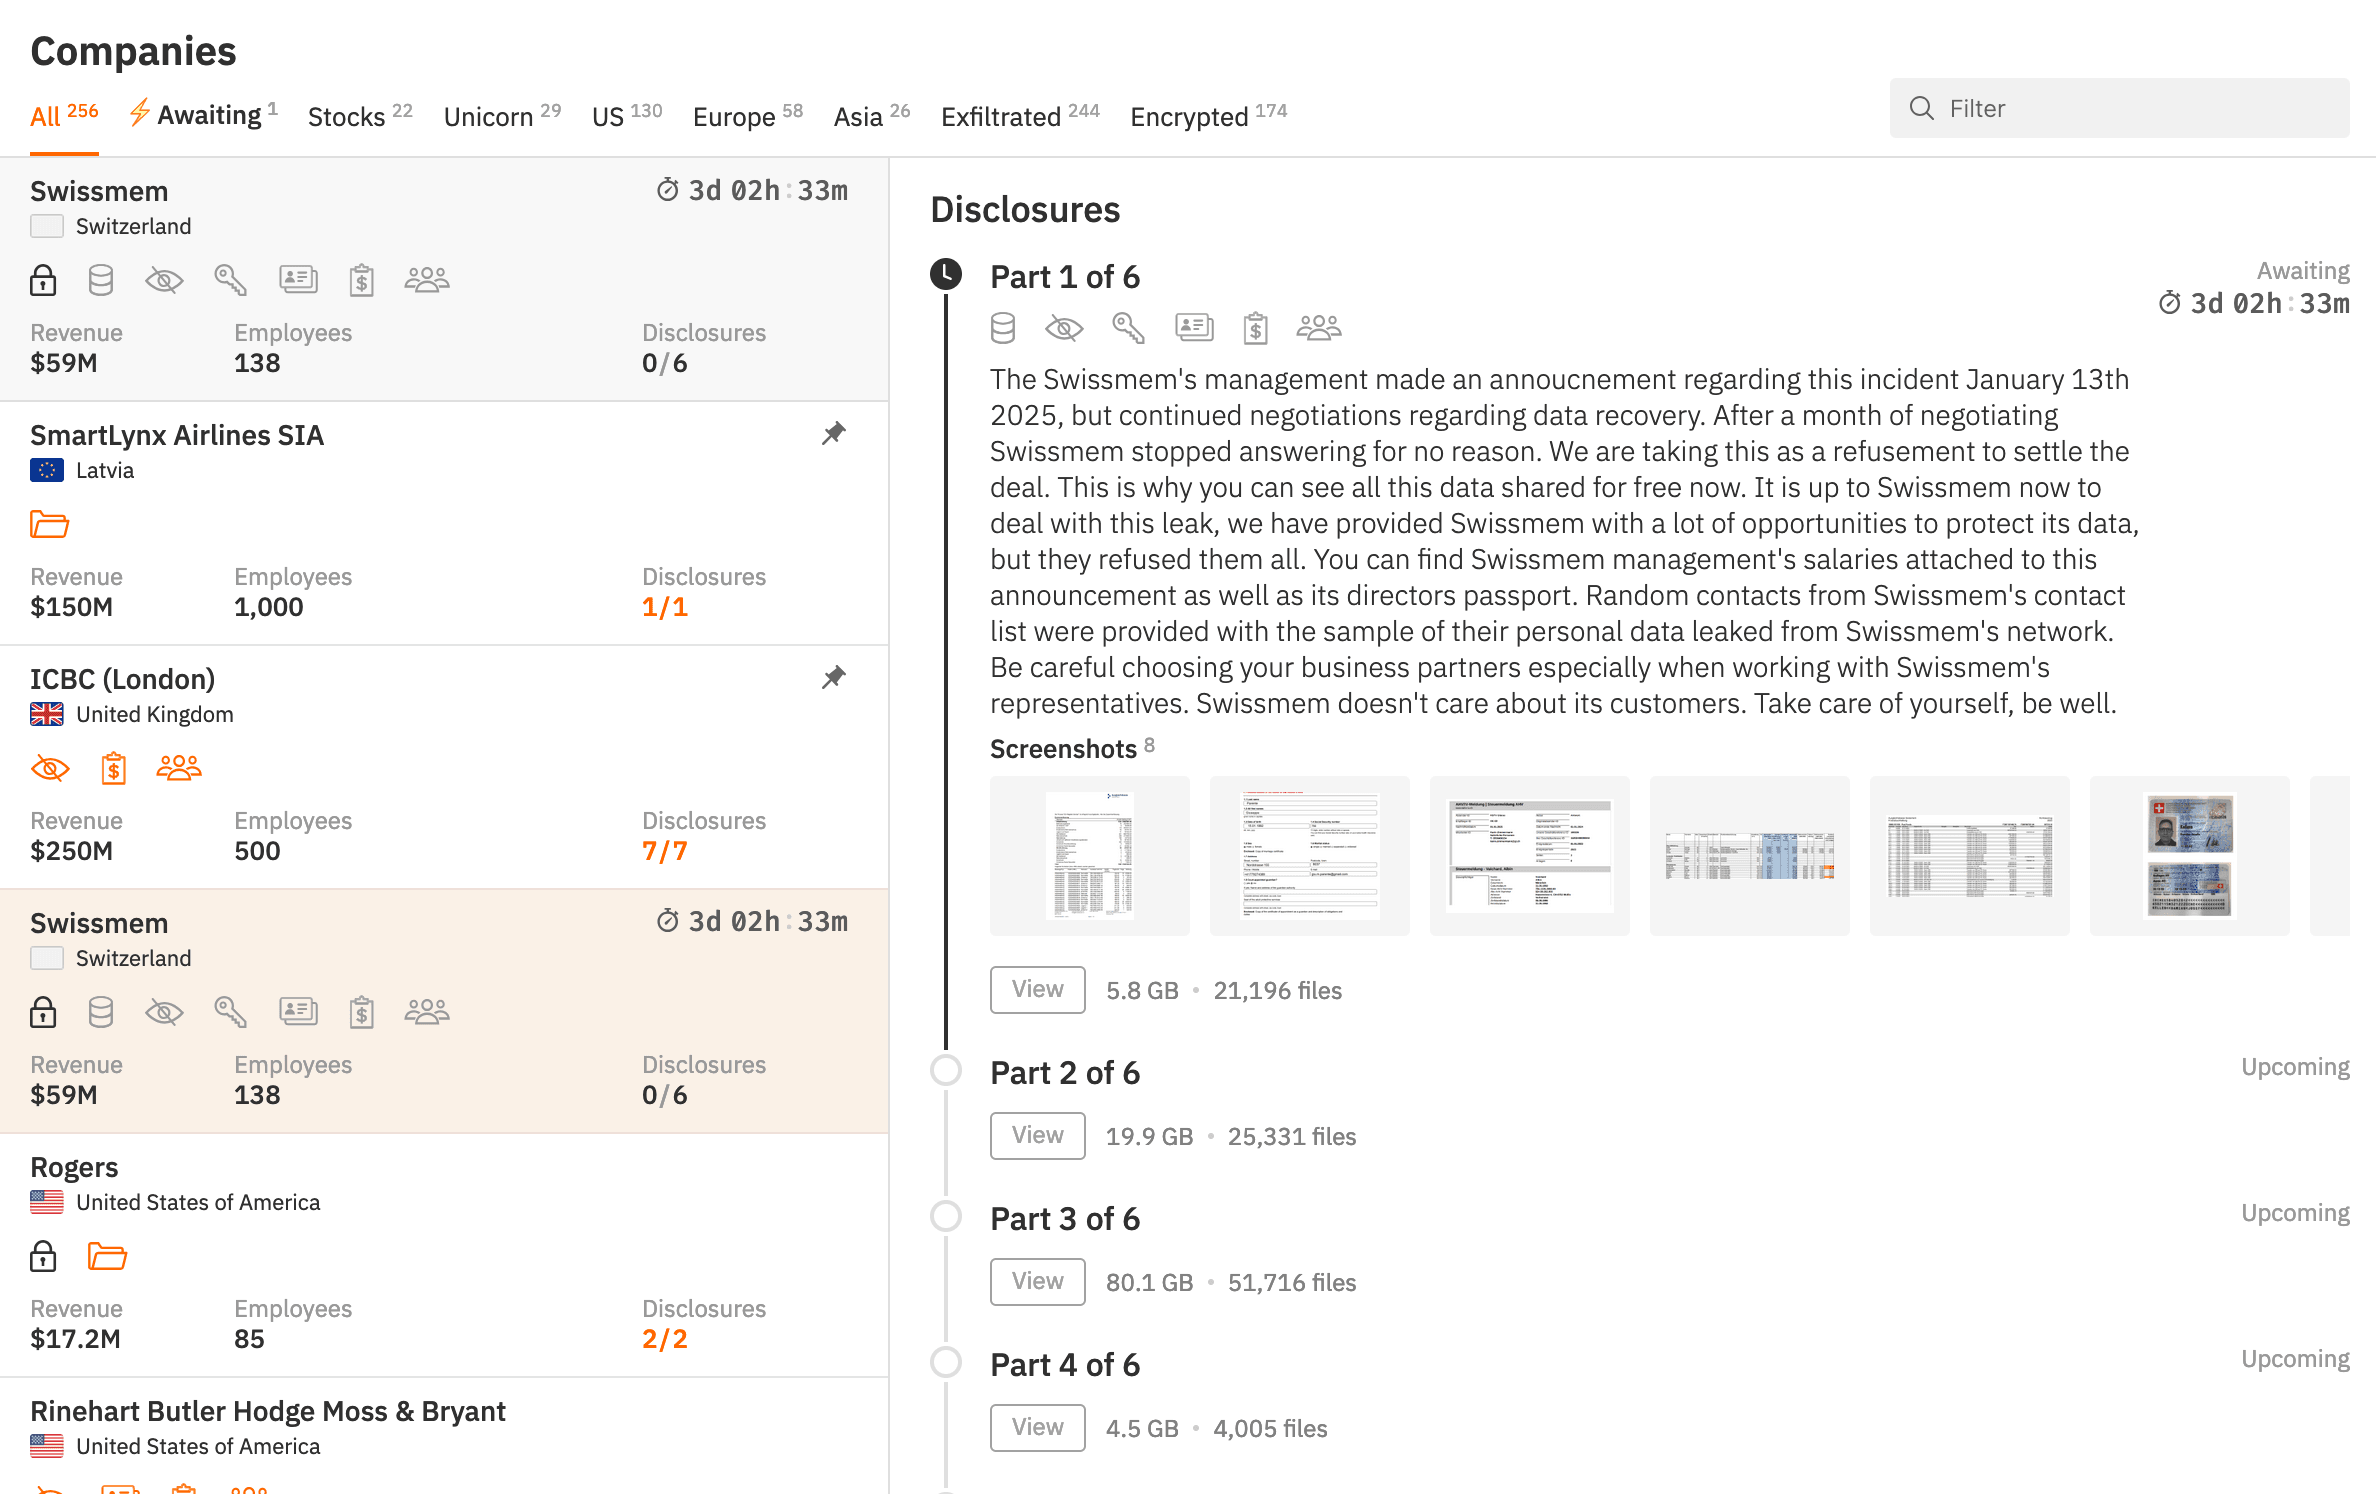Click View button for Part 2 (19.9 GB)
This screenshot has width=2376, height=1494.
click(1038, 1136)
